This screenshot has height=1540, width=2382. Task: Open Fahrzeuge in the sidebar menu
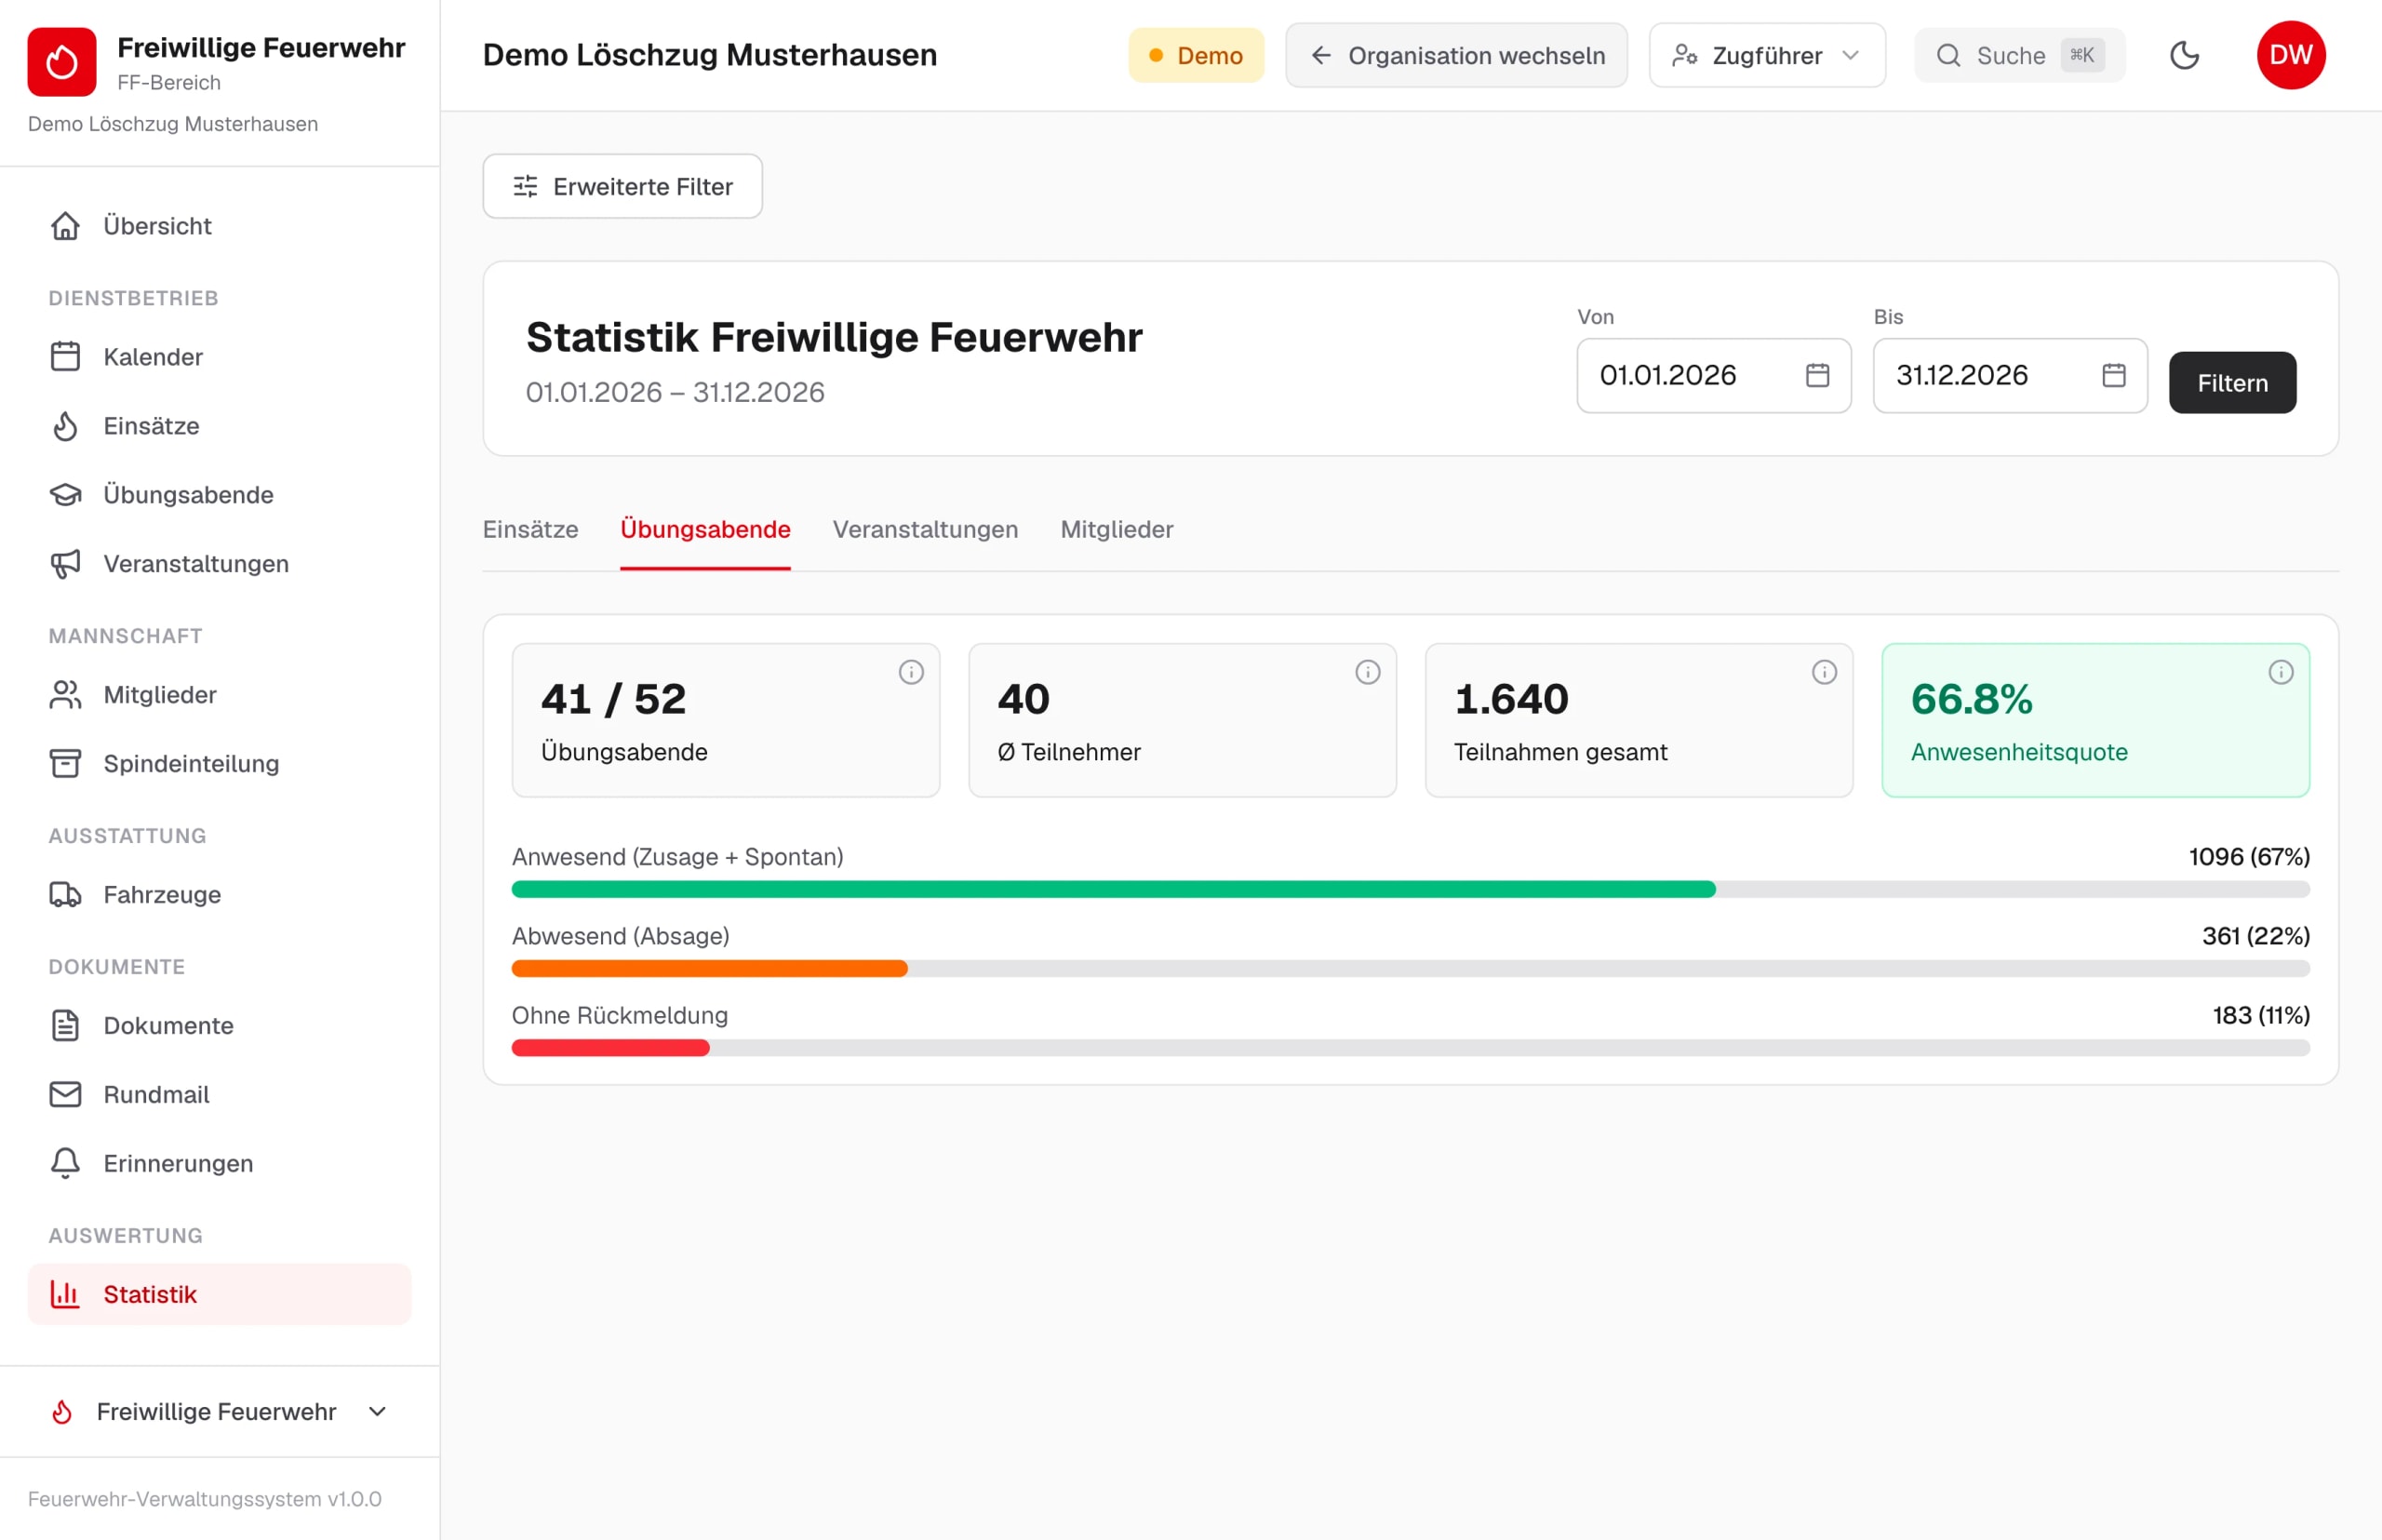point(219,895)
